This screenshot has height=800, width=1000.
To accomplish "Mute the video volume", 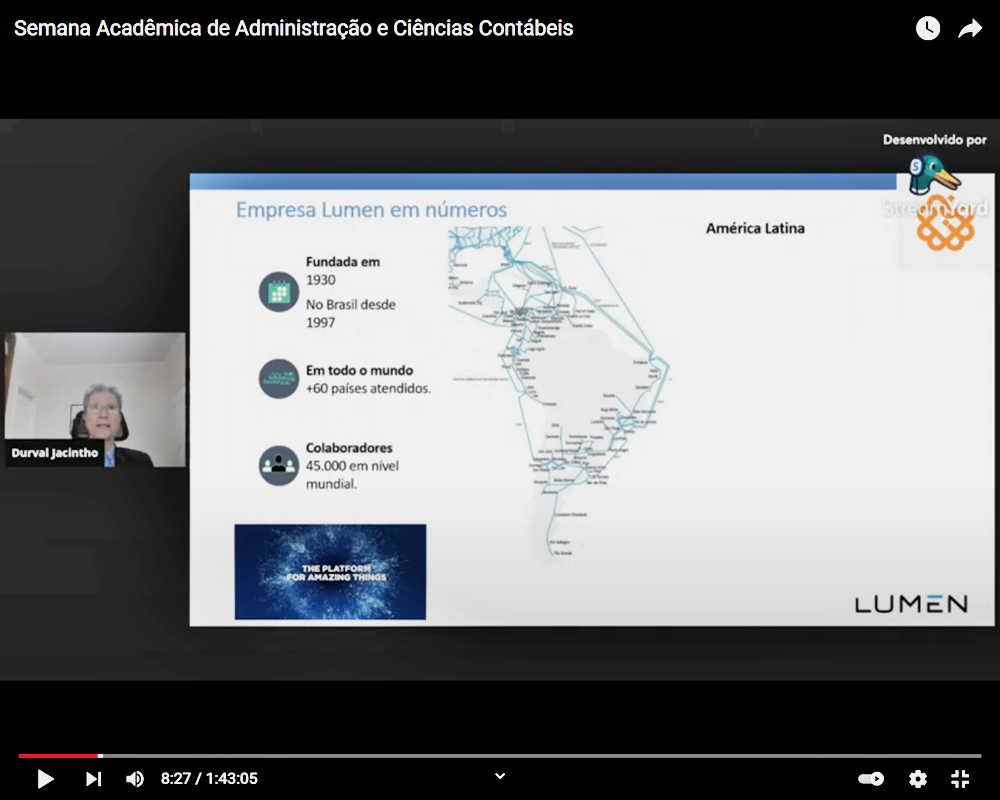I will [135, 778].
